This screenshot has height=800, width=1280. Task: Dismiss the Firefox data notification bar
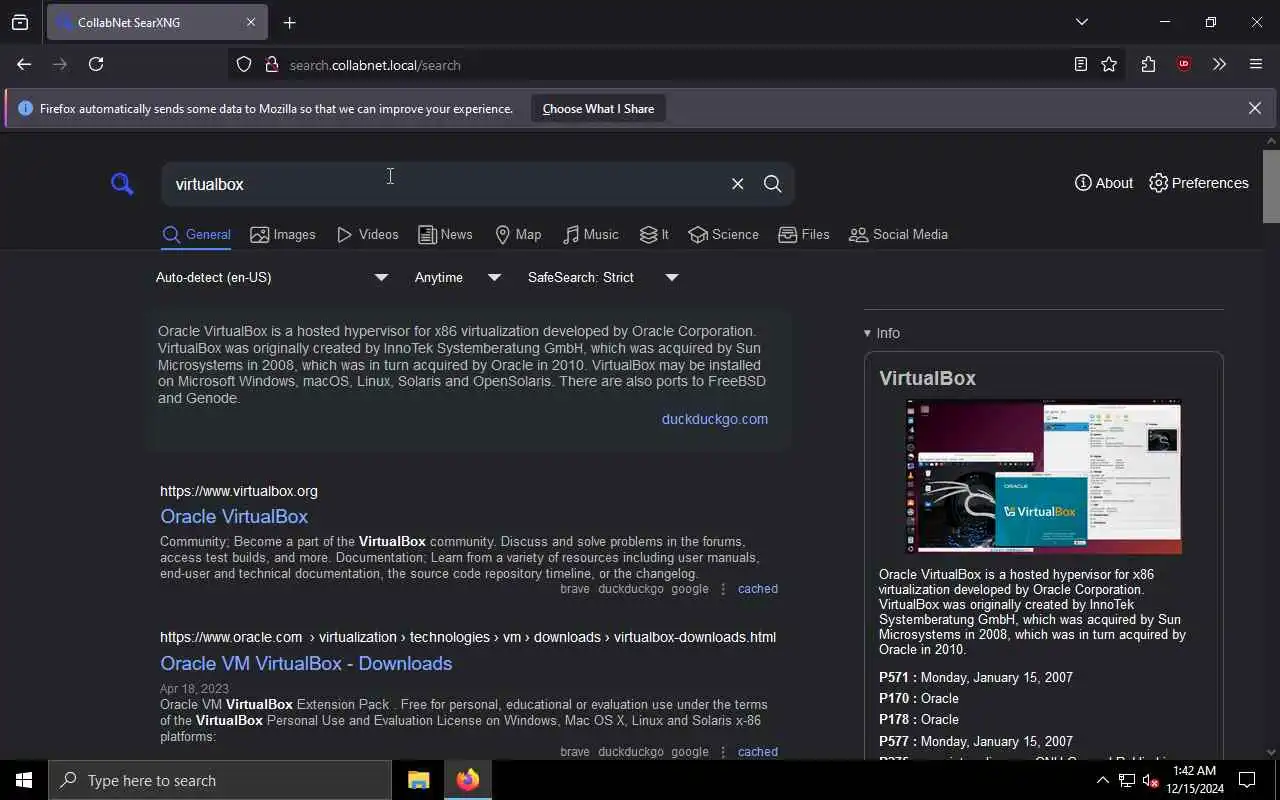click(x=1254, y=108)
